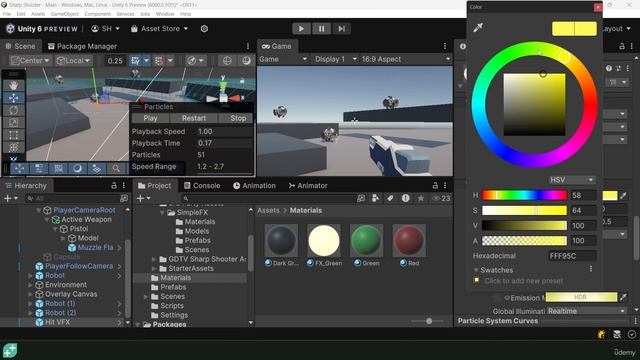Click the search-by-type icon in Project toolbar
Image resolution: width=640 pixels, height=360 pixels.
tap(376, 198)
